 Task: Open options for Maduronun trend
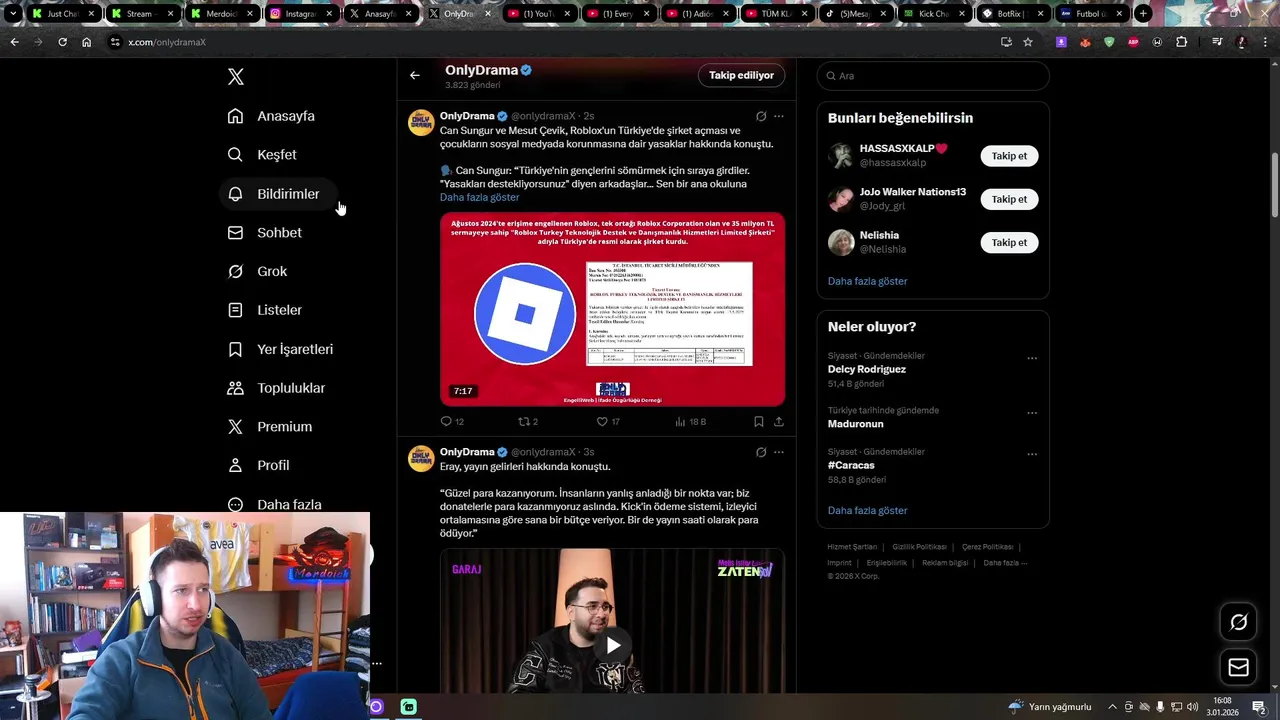click(x=1032, y=412)
